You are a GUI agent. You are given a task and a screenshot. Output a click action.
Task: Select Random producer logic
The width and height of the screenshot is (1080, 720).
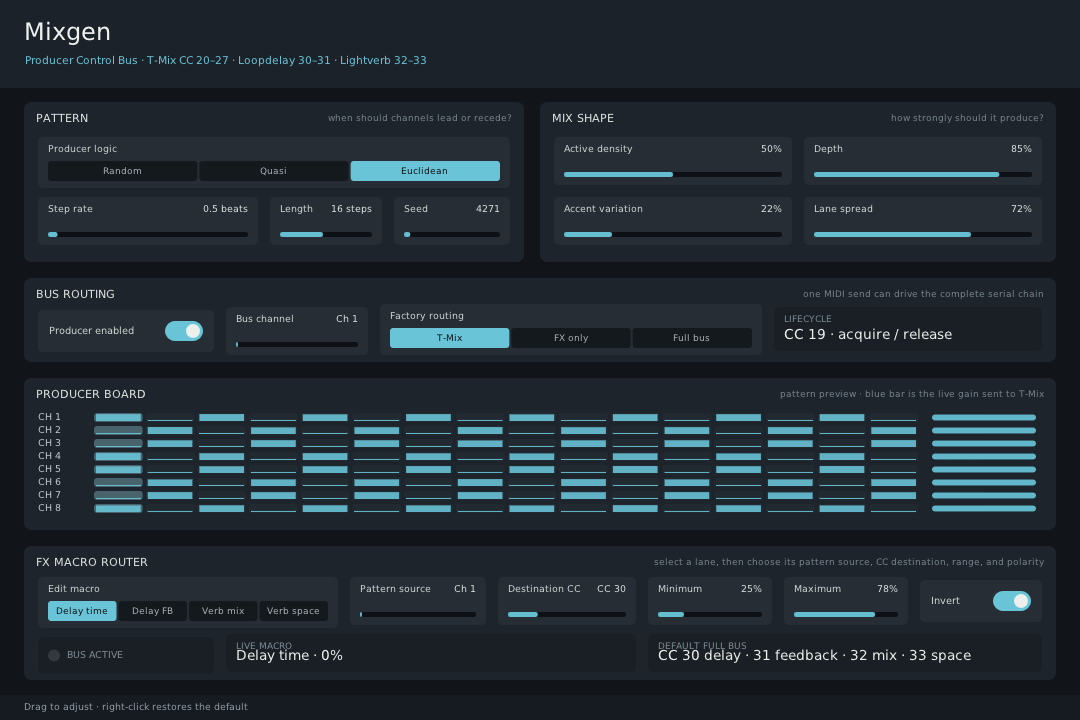pyautogui.click(x=122, y=171)
